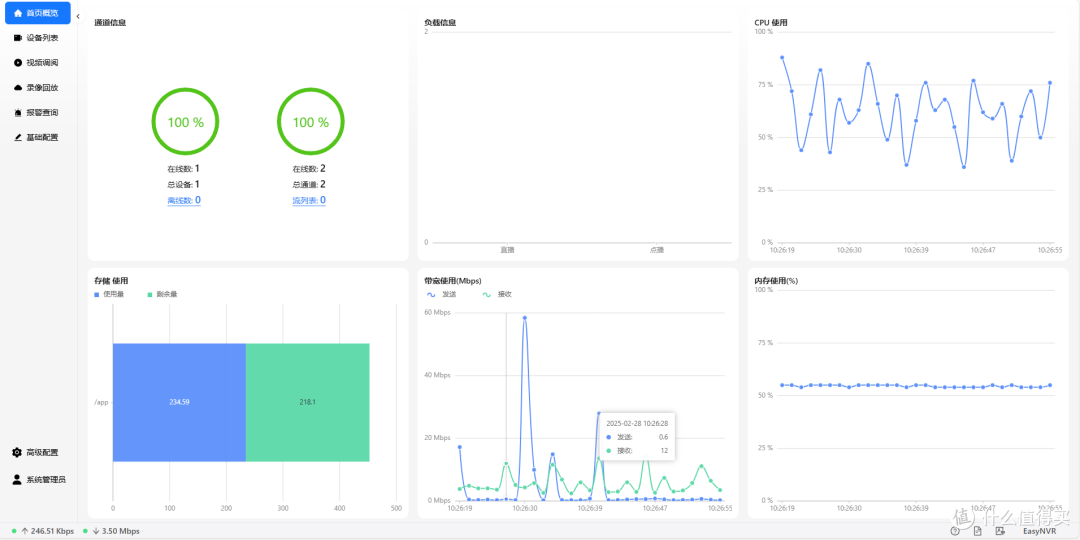Click the tooltip date 2025-02-28 10:26:28
This screenshot has width=1080, height=540.
click(x=637, y=424)
